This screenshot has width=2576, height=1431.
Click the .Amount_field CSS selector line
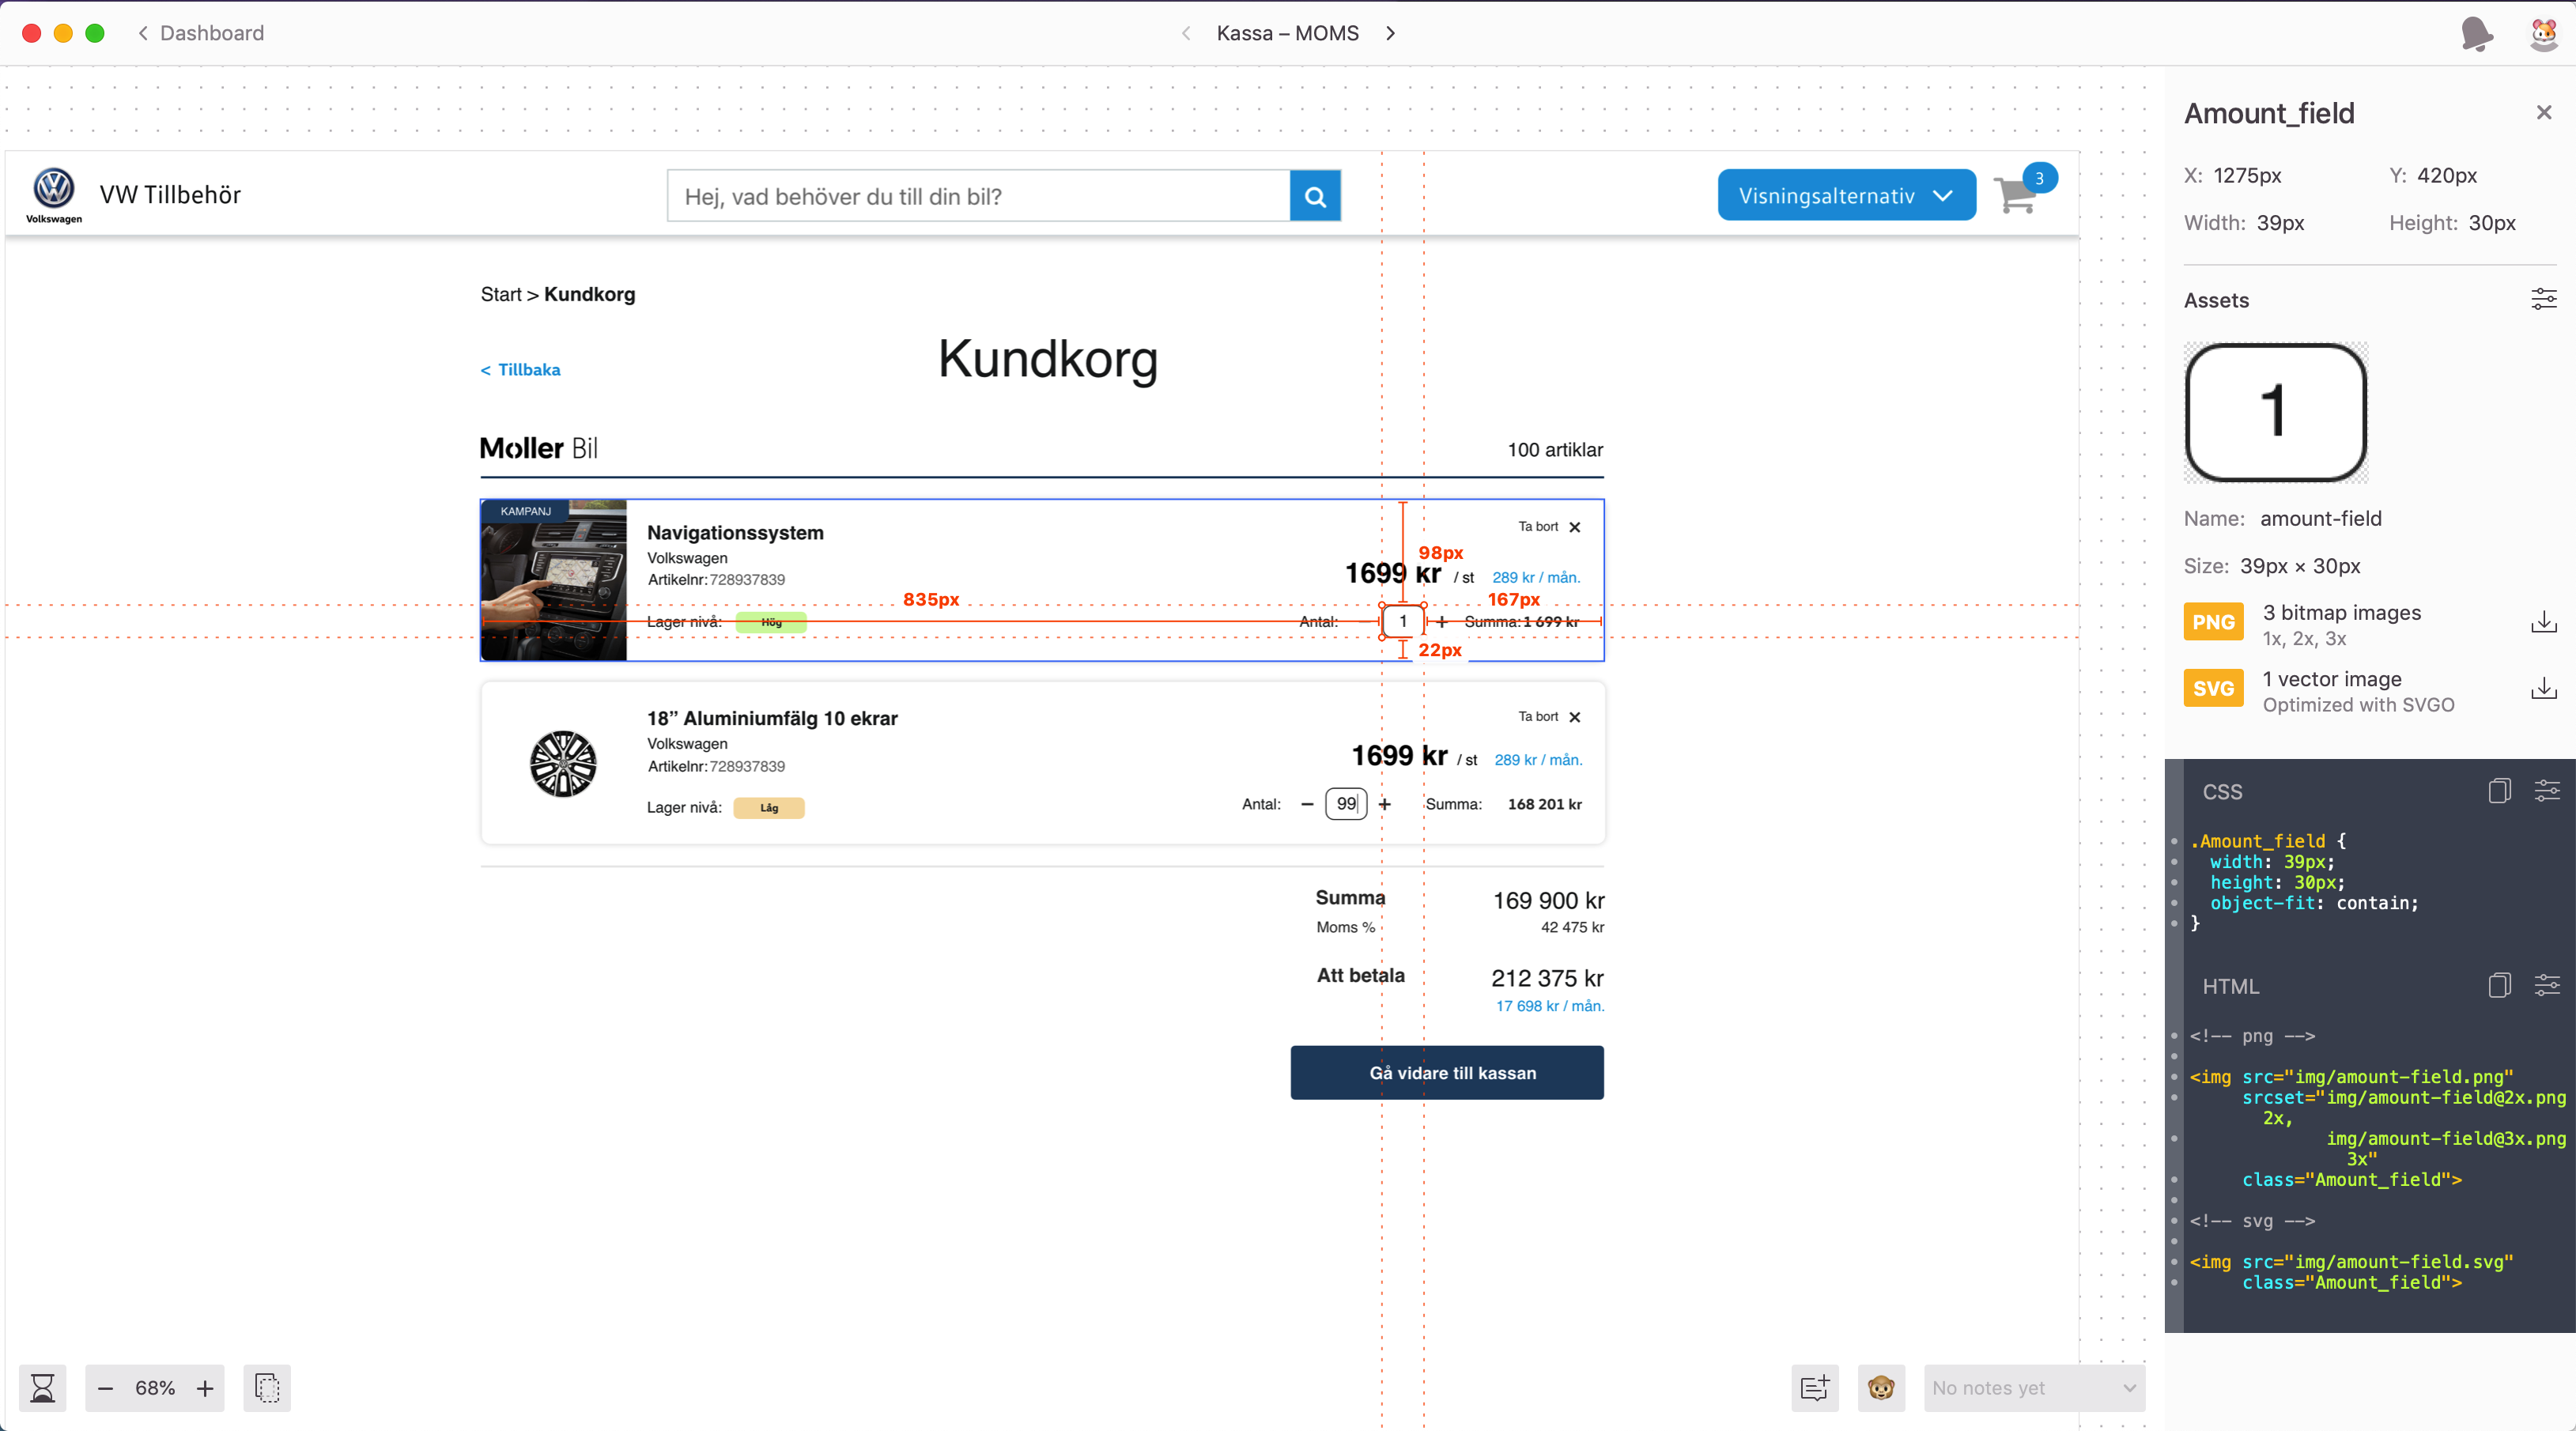click(2268, 841)
